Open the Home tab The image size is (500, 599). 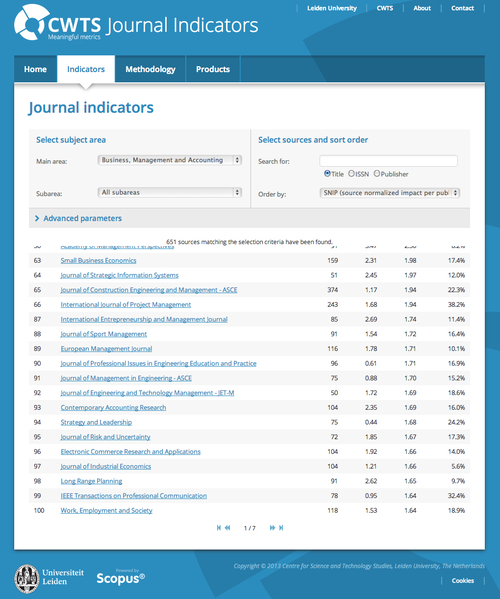pyautogui.click(x=36, y=69)
